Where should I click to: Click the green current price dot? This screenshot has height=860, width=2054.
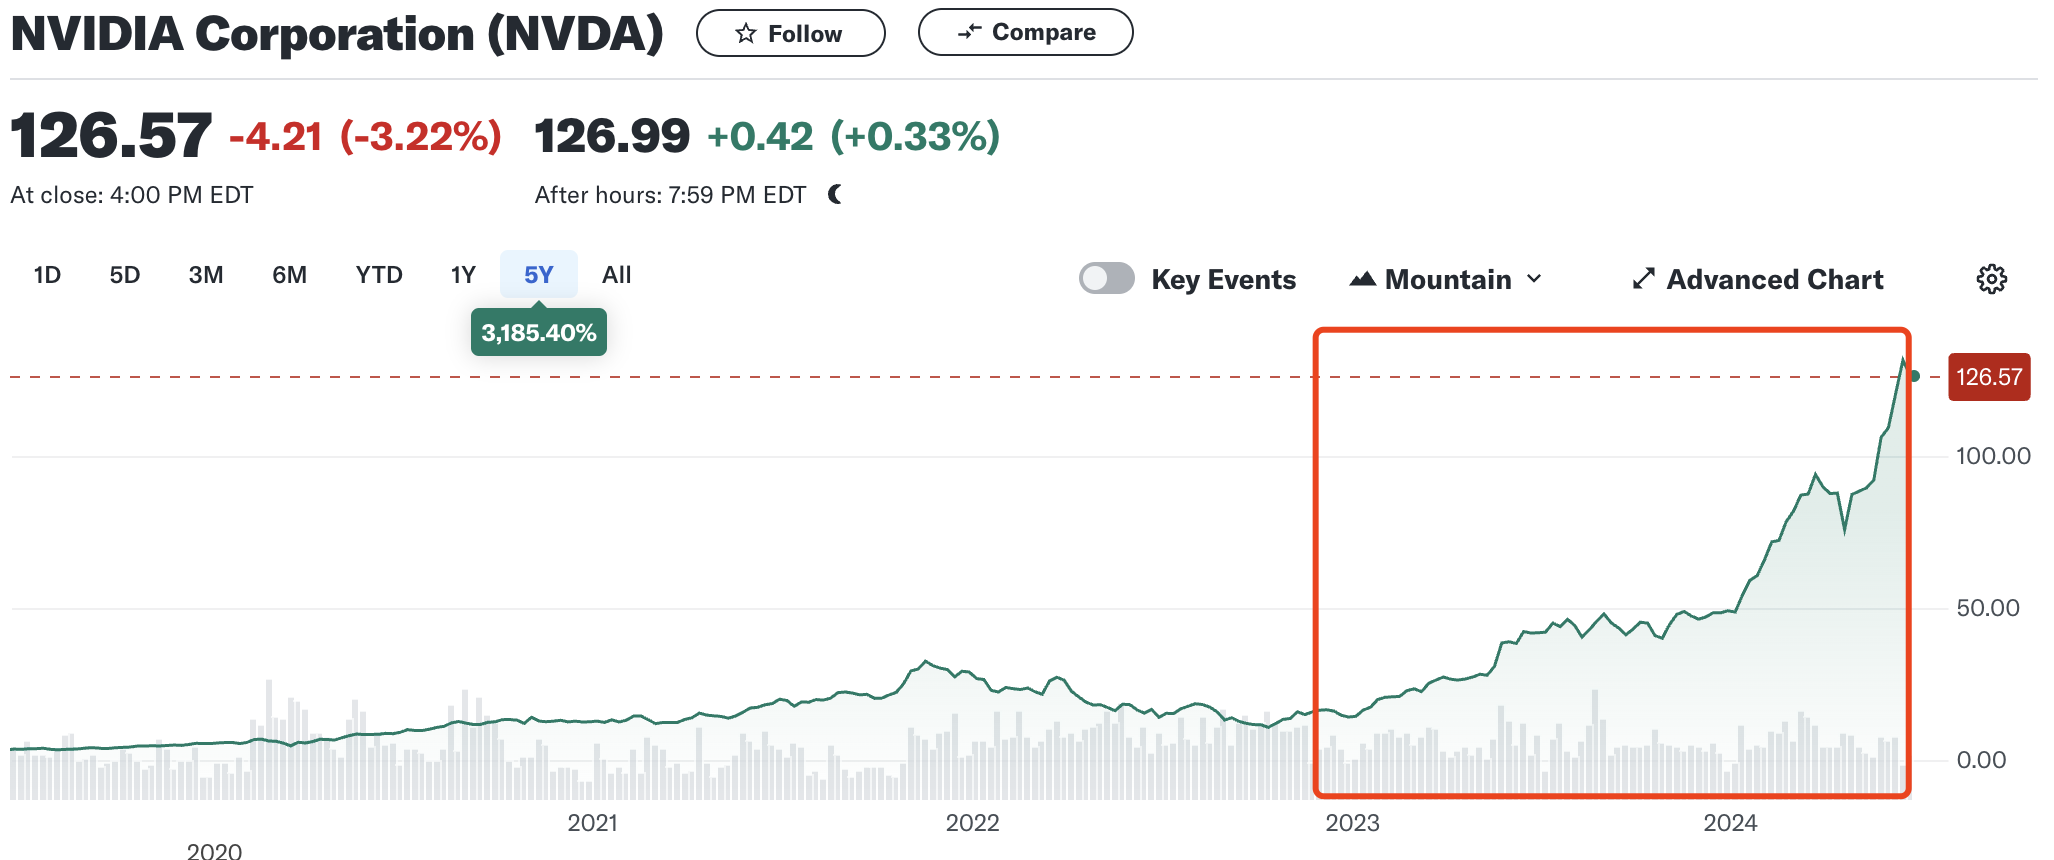click(1914, 376)
